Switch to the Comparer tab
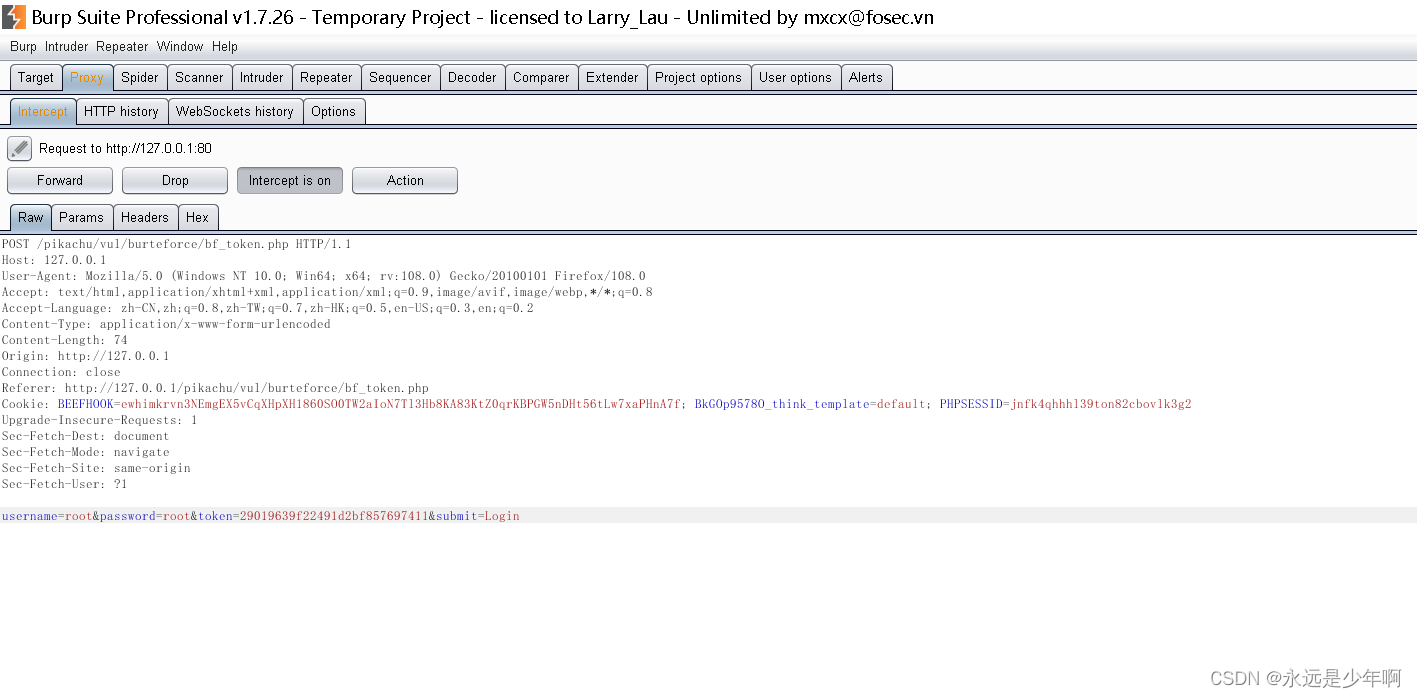This screenshot has width=1417, height=698. pyautogui.click(x=541, y=77)
